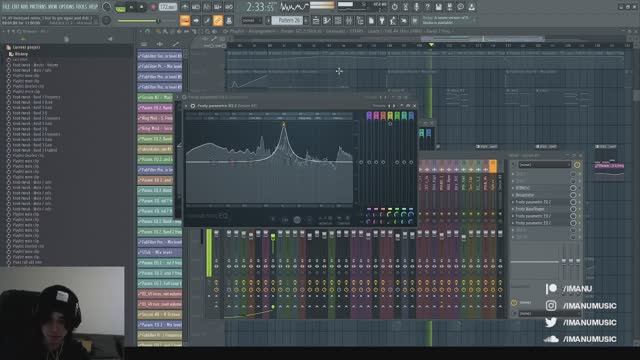Click the speech bubble icon in toolbar
This screenshot has height=360, width=640.
point(460,7)
